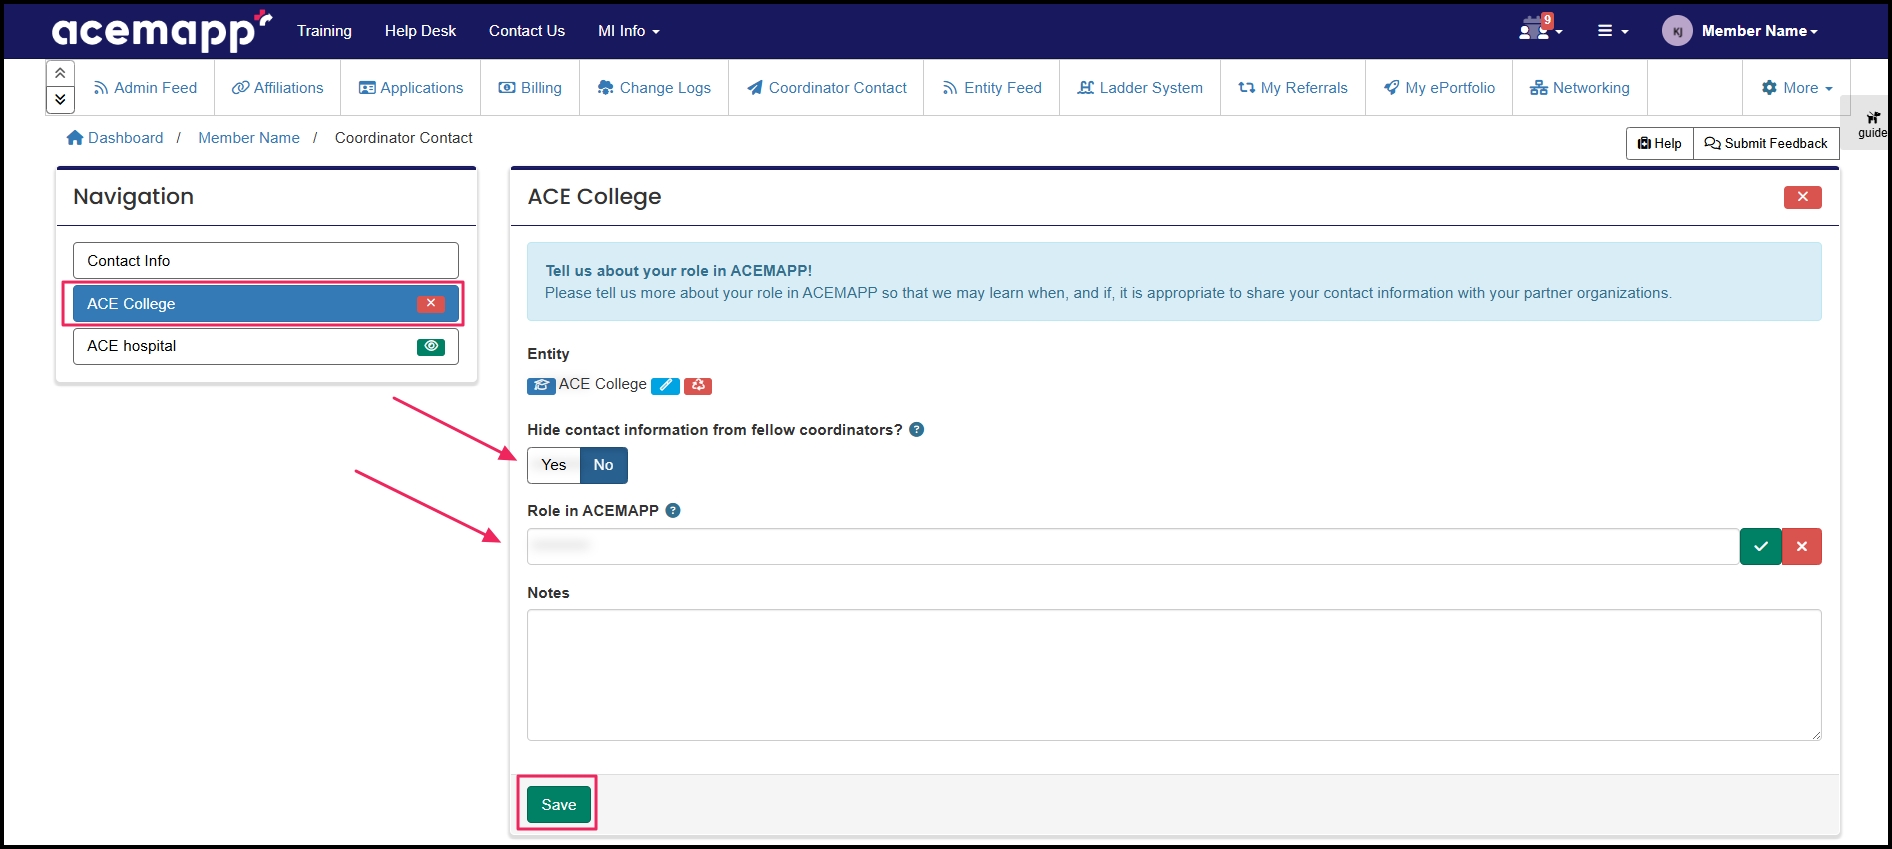Screen dimensions: 1892x849
Task: Cancel role edit with the red X button
Action: tap(1802, 547)
